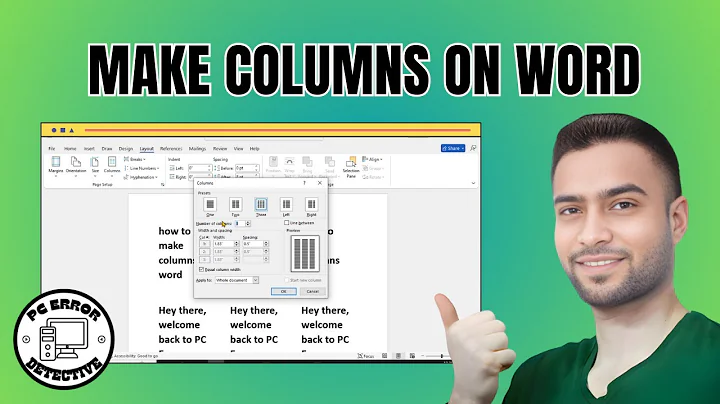
Task: Open the comments icon beside Share
Action: [x=473, y=148]
